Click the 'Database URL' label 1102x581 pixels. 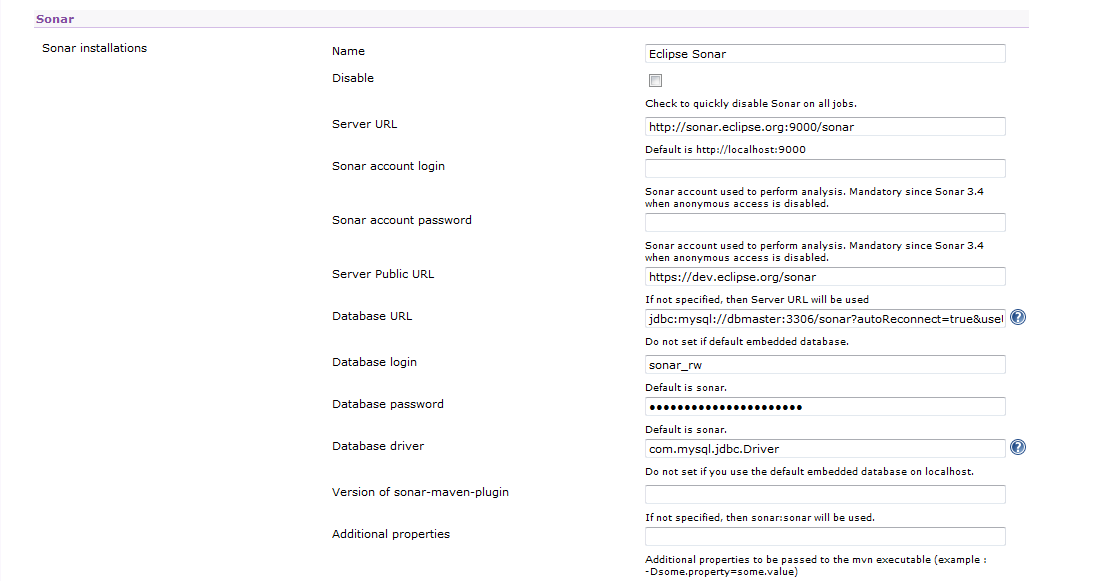pyautogui.click(x=372, y=316)
